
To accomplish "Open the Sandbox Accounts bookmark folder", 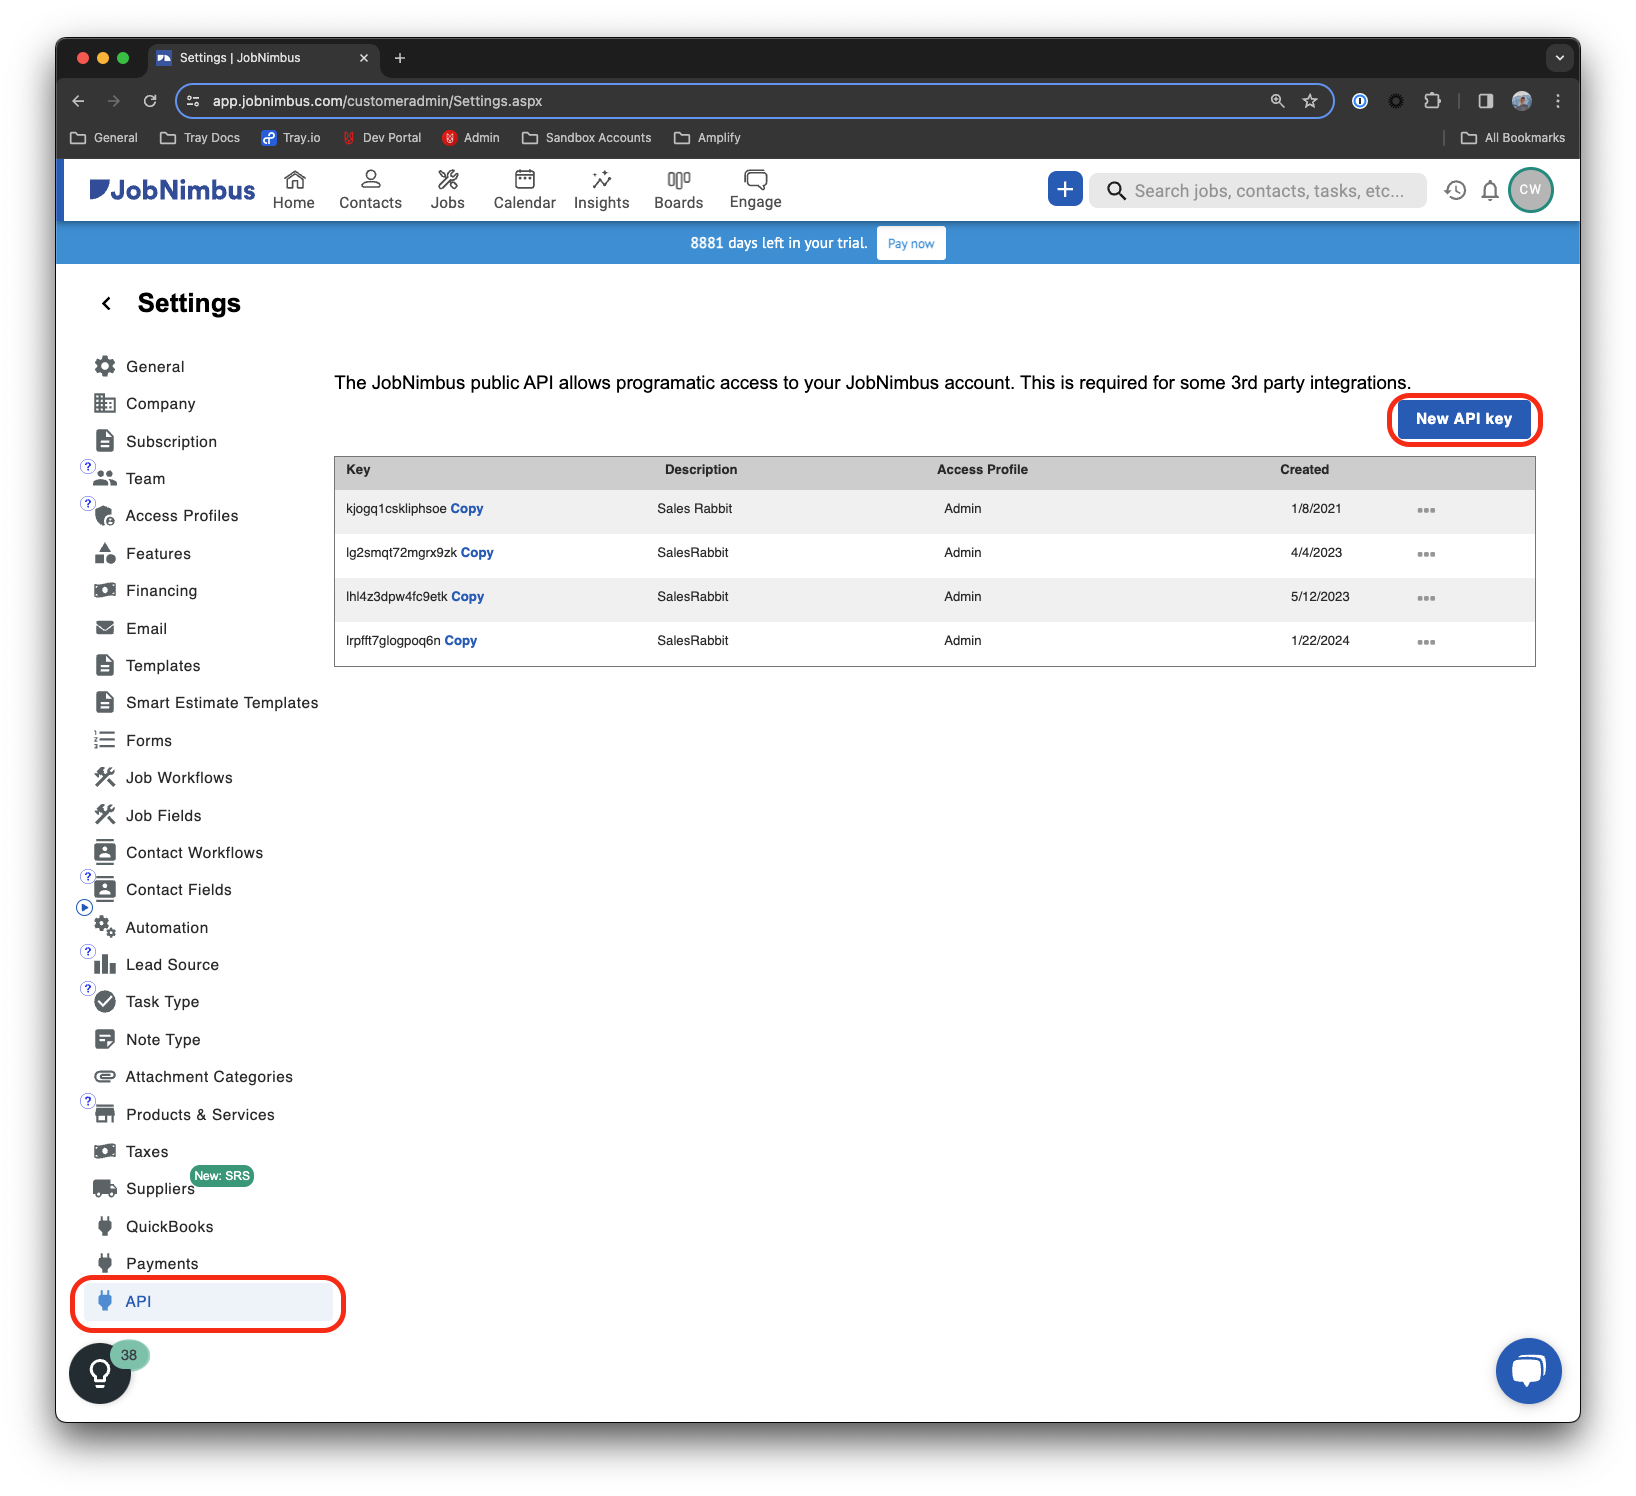I will [587, 138].
